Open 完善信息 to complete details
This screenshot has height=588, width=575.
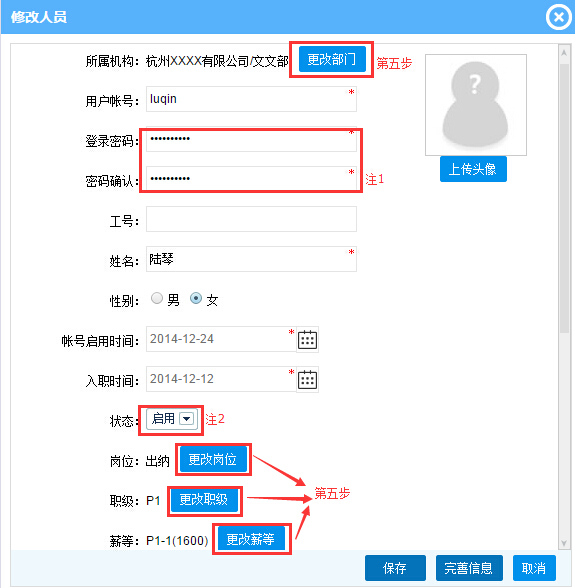(x=469, y=568)
